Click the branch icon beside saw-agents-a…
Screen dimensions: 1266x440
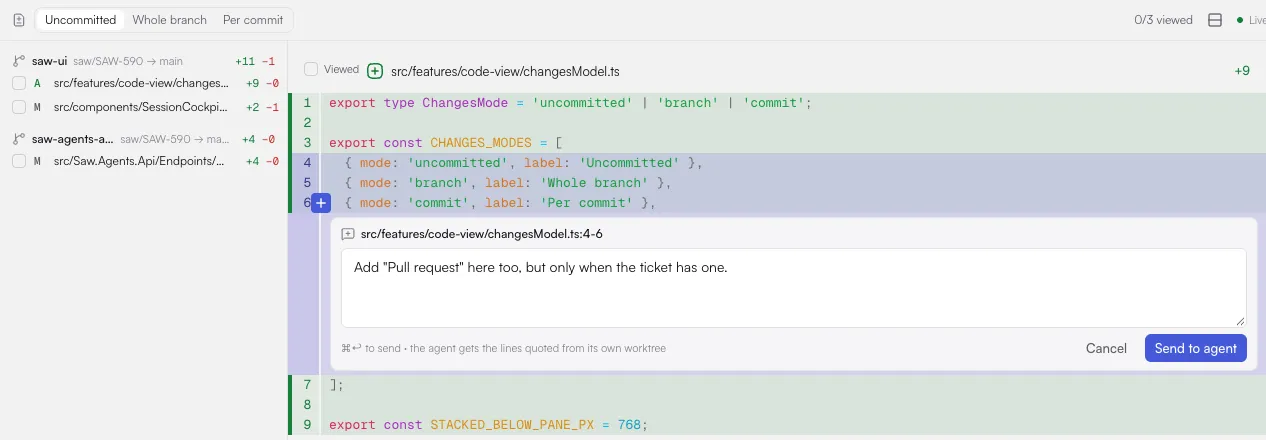pos(18,139)
